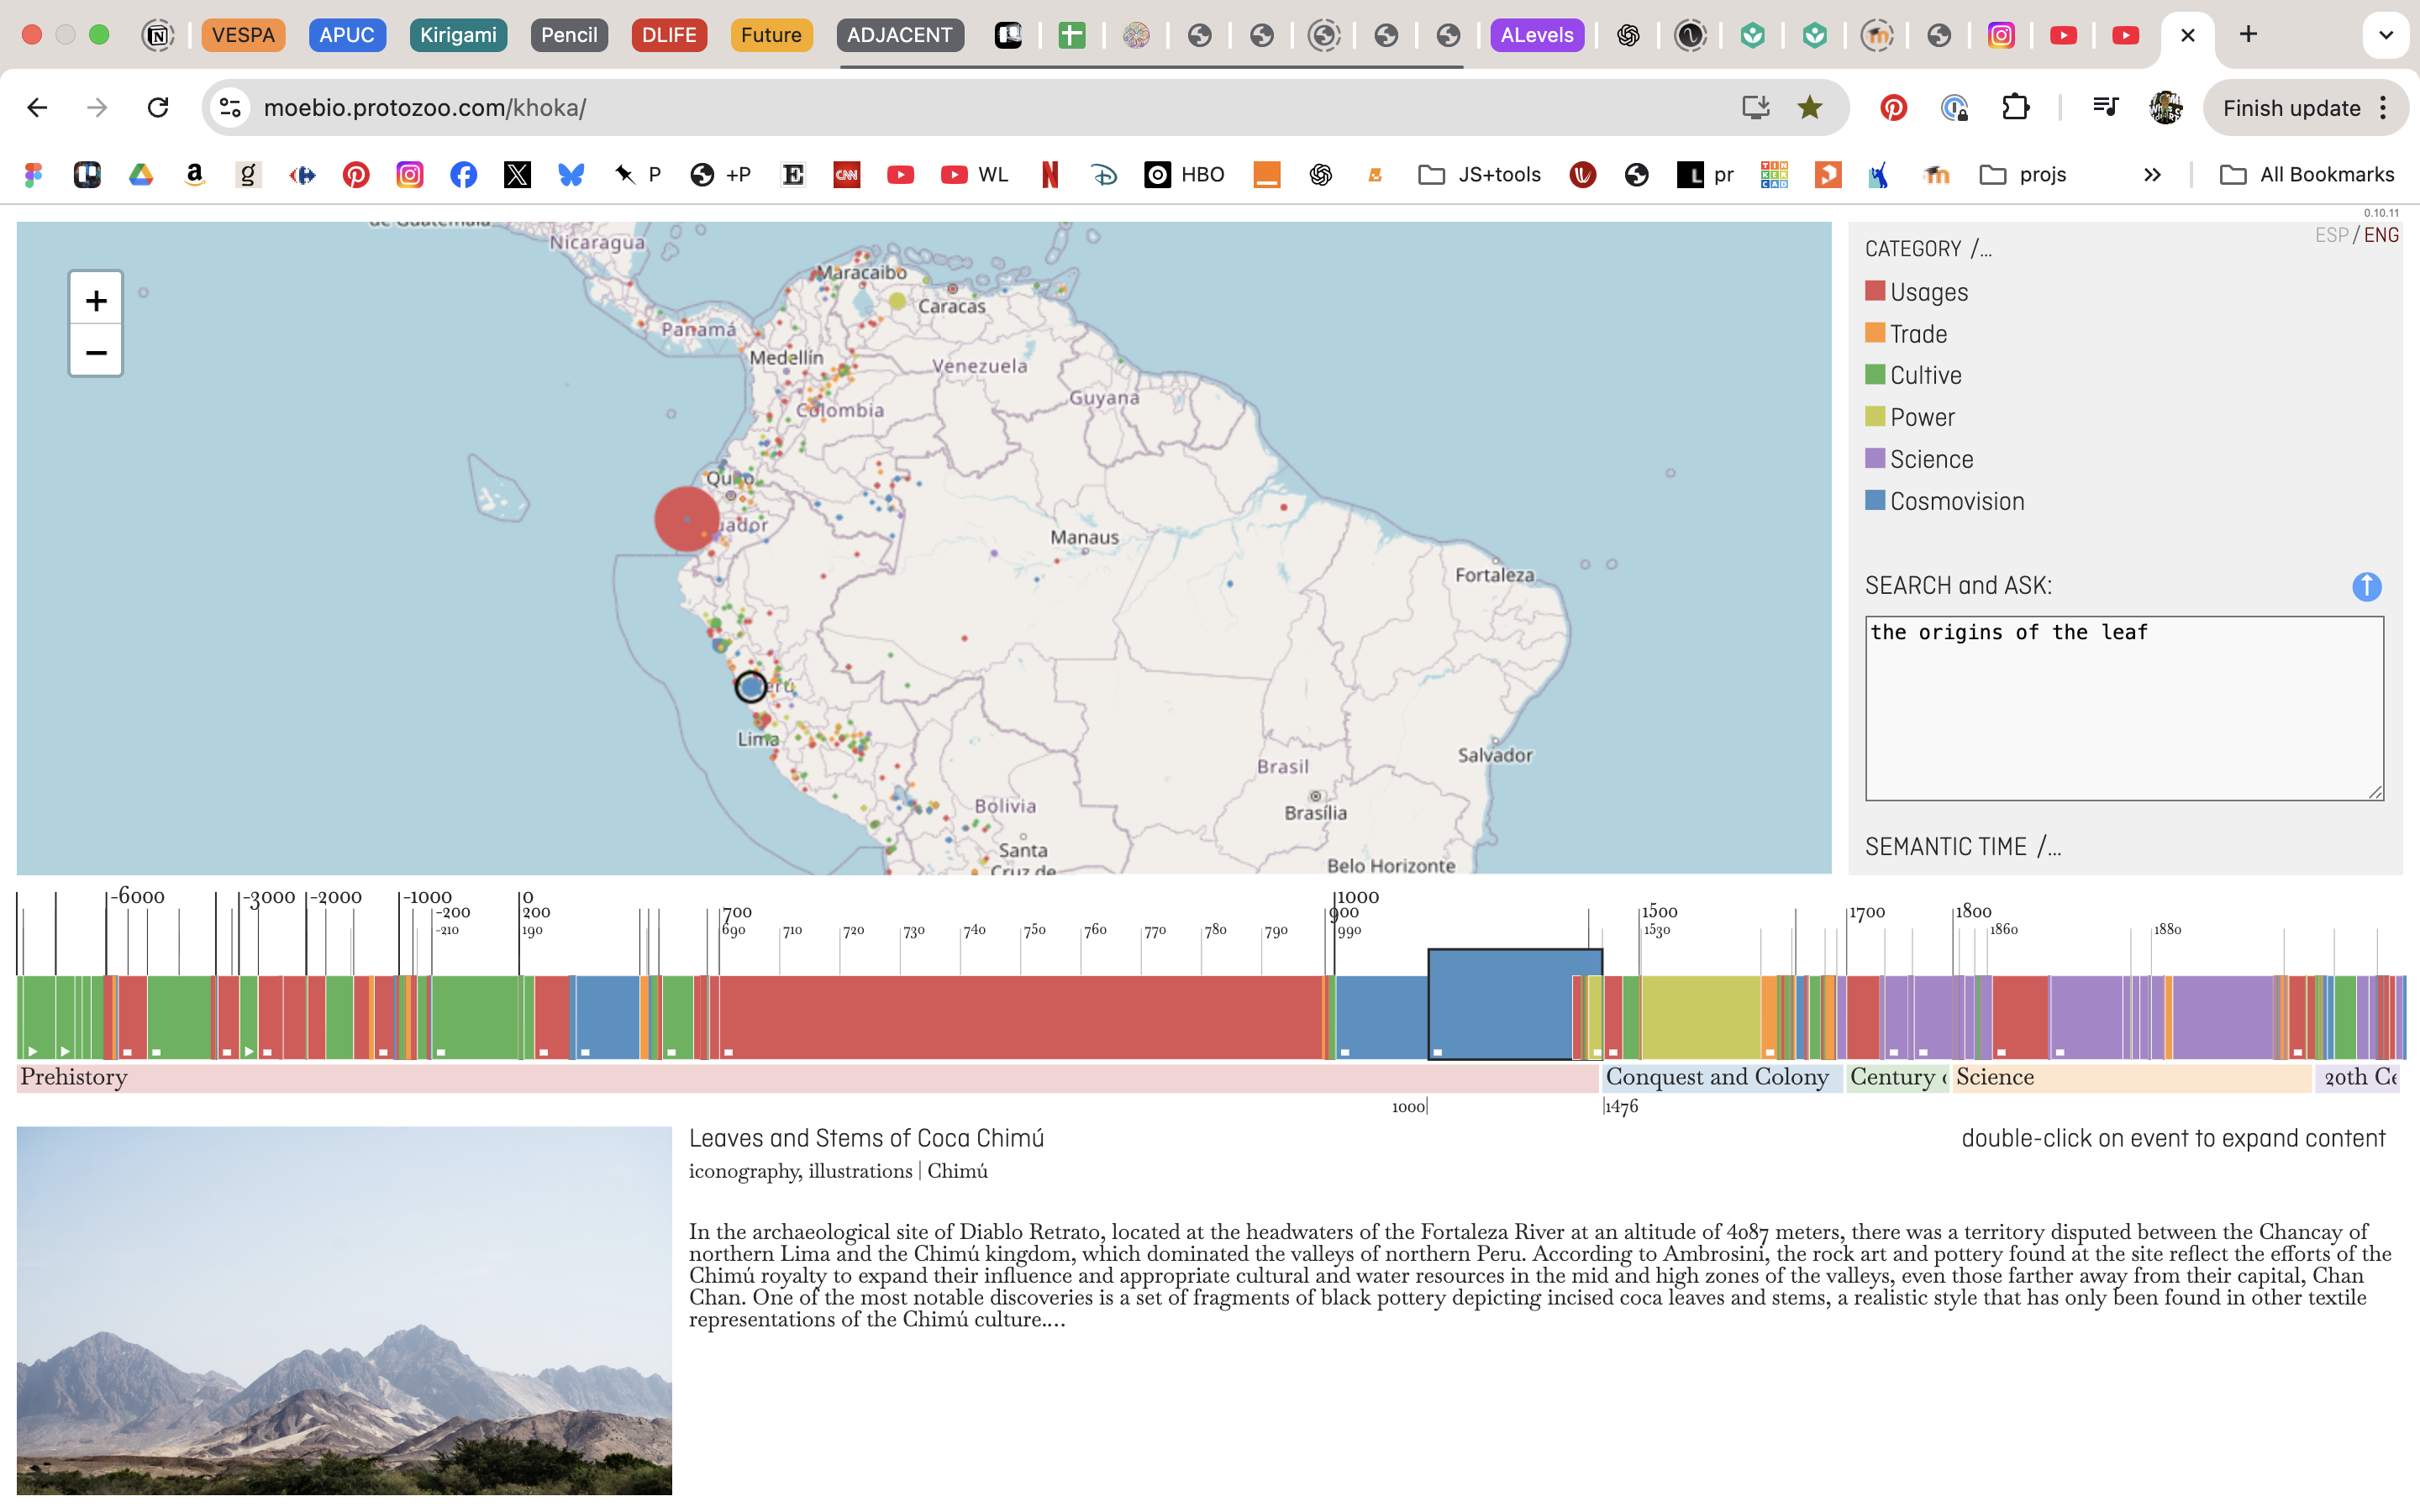Toggle the Usages category filter
2420x1512 pixels.
[1928, 292]
